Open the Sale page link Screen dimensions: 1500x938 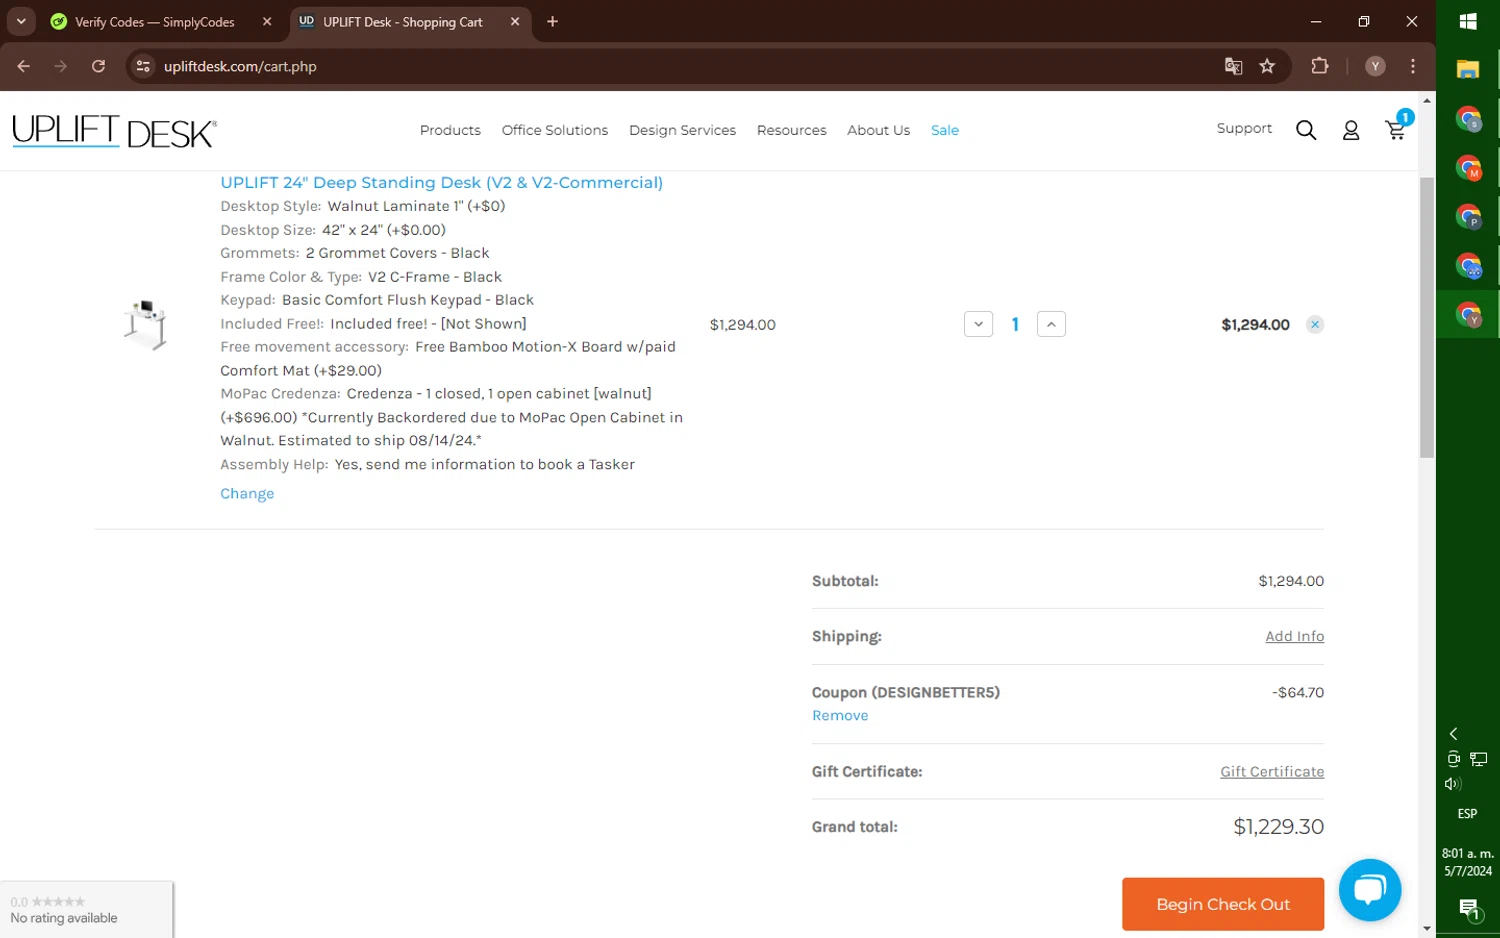945,130
